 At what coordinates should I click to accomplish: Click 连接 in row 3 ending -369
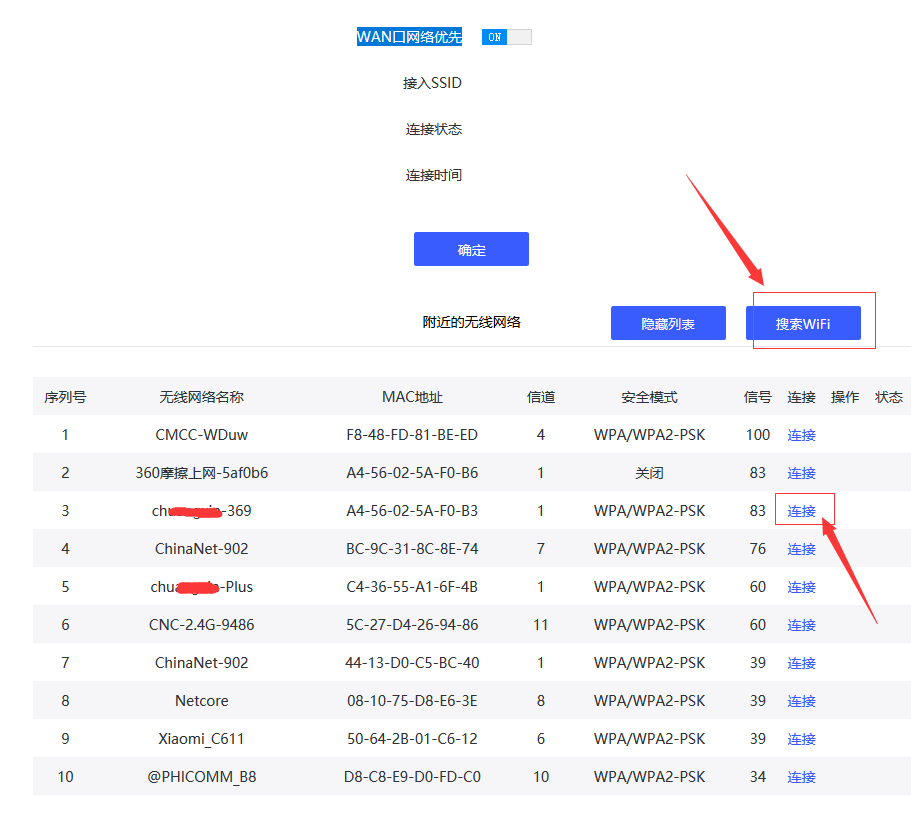point(801,511)
